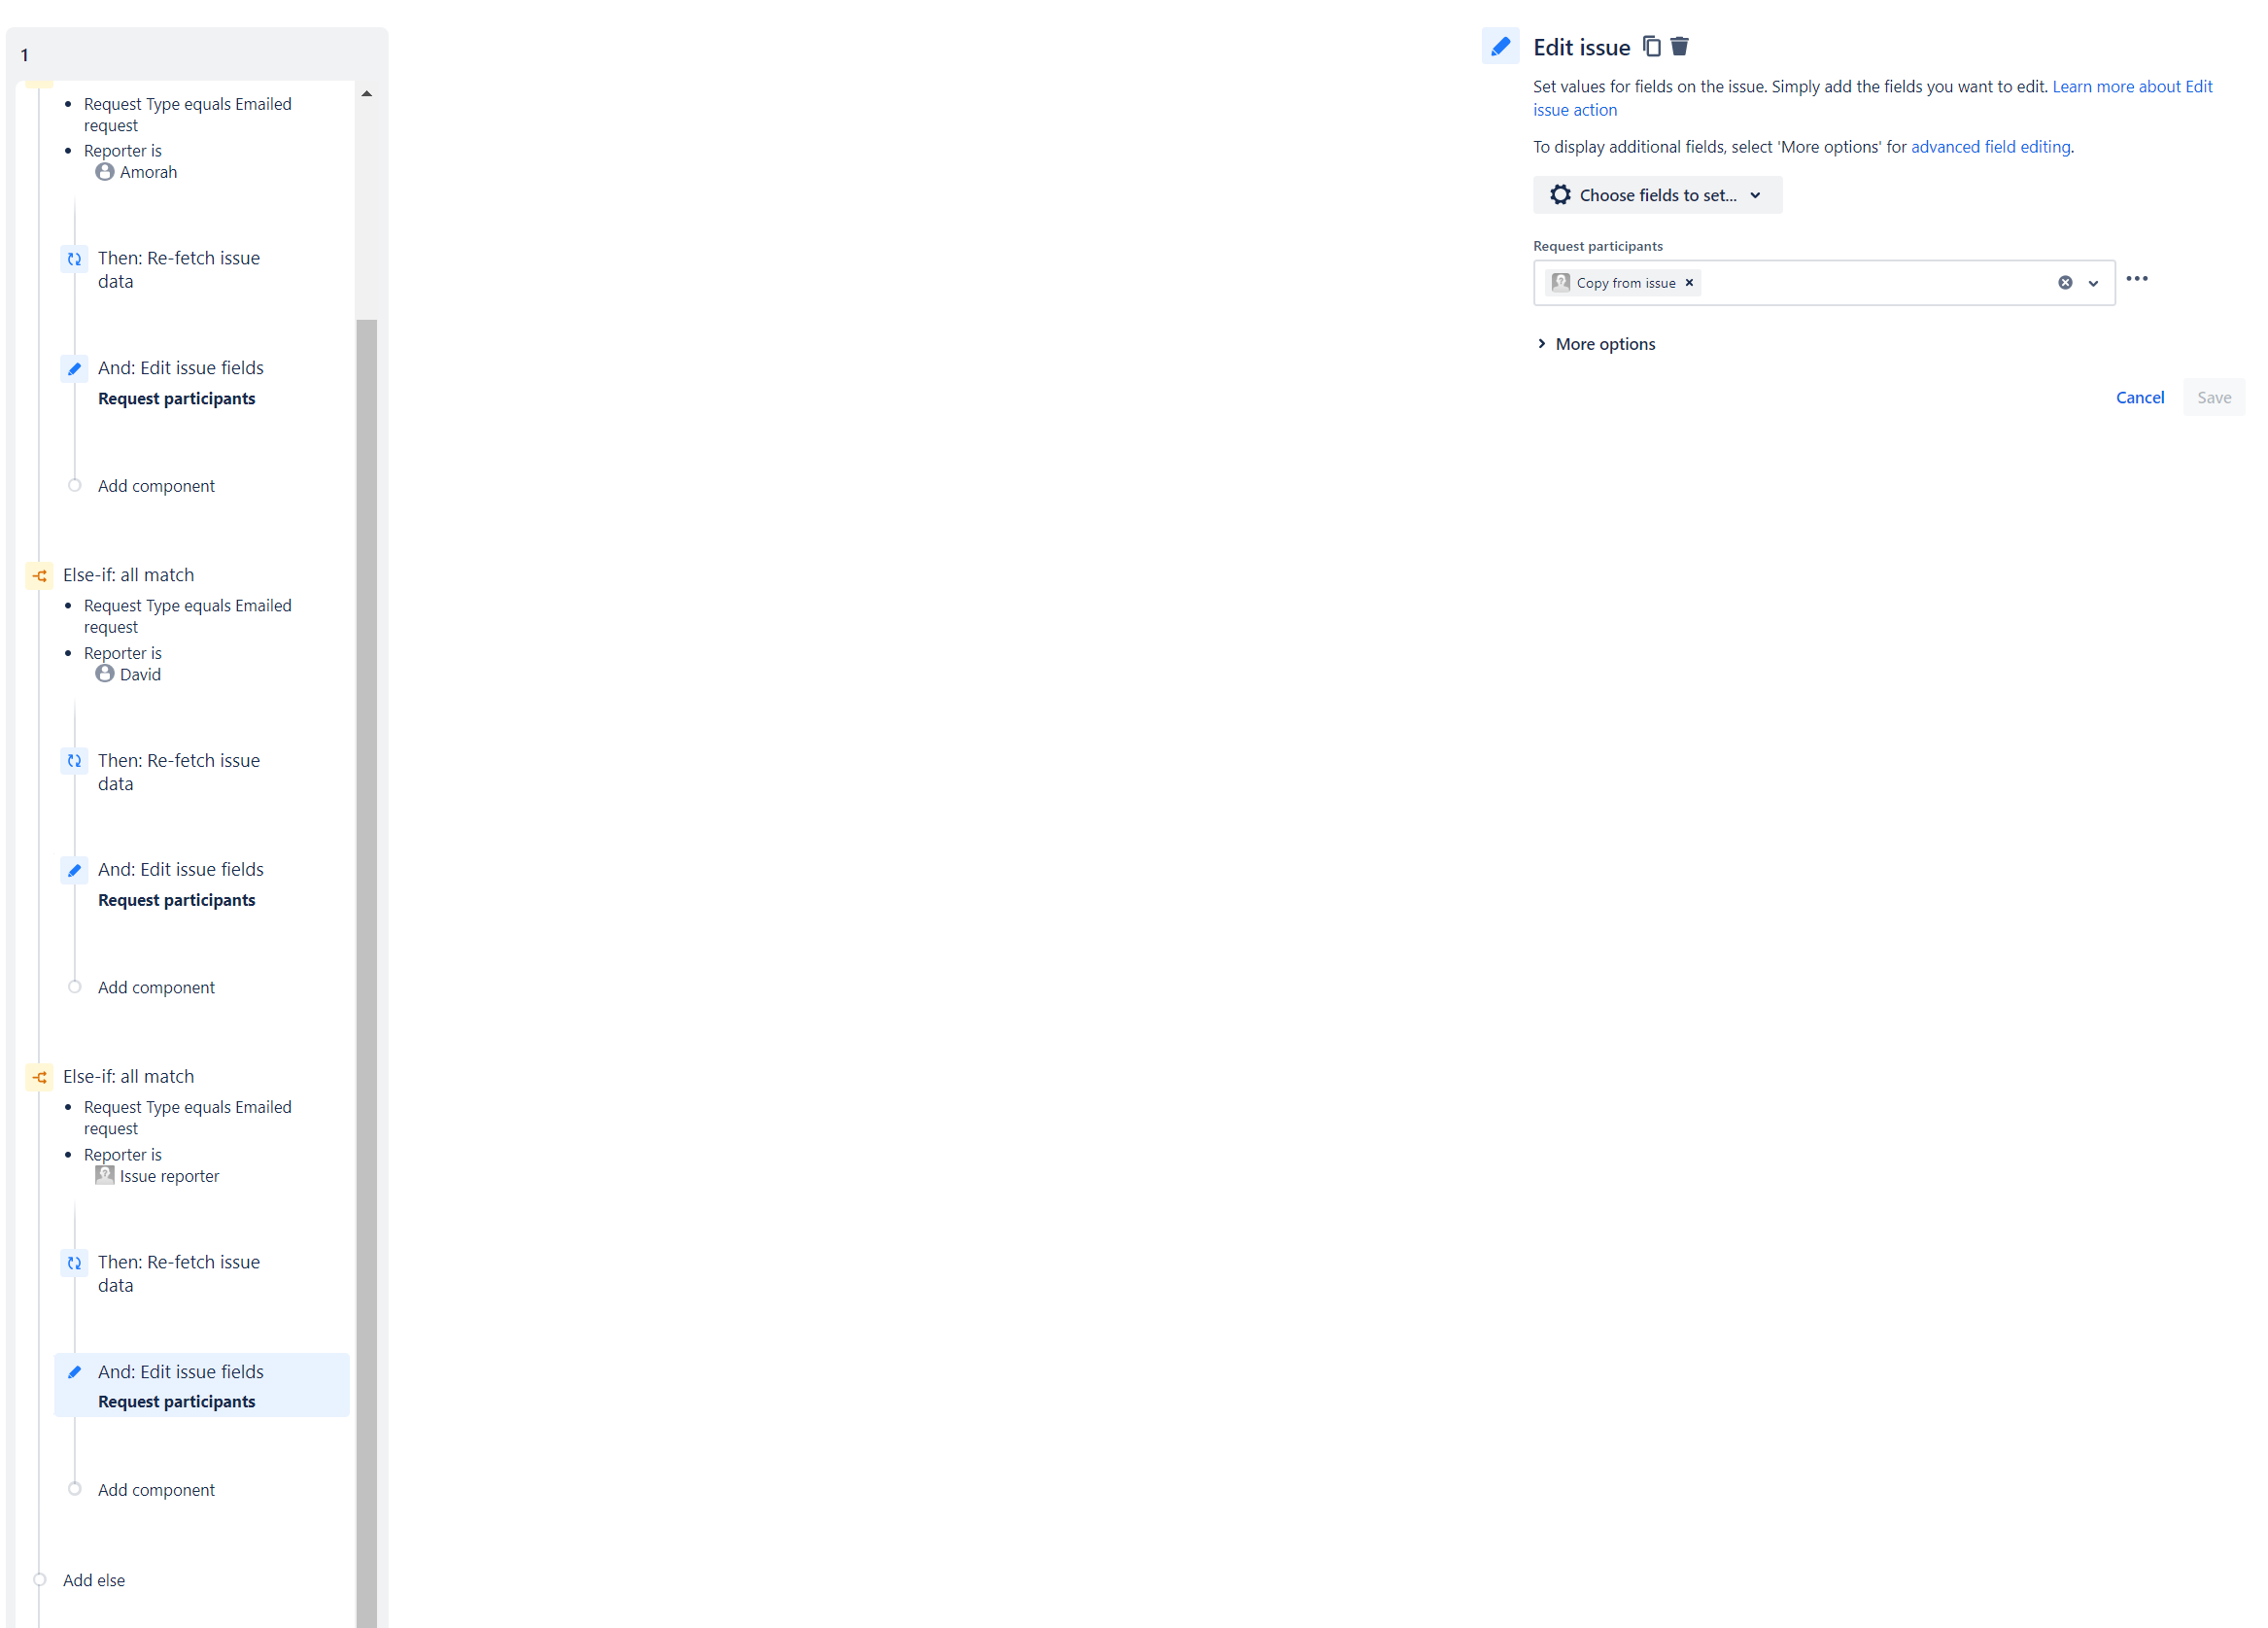Open Learn more about Edit issue action link
This screenshot has height=1628, width=2268.
(2131, 87)
